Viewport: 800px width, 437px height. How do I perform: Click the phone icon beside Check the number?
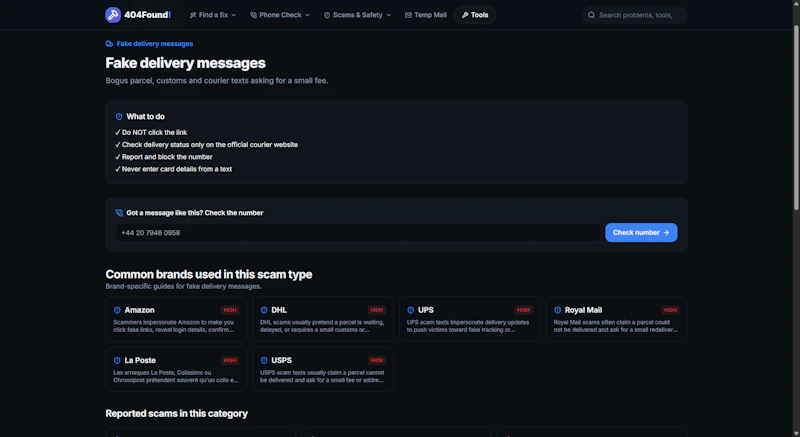(119, 213)
